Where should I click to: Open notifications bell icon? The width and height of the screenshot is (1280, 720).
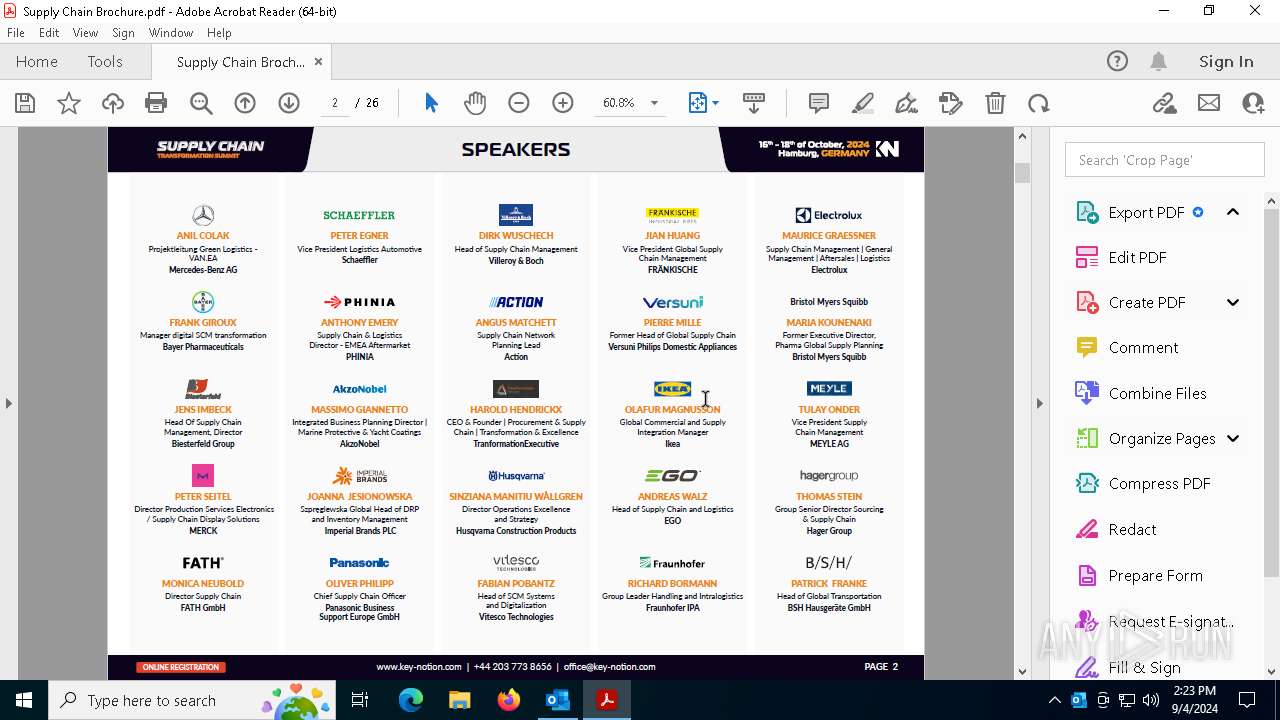click(x=1159, y=61)
